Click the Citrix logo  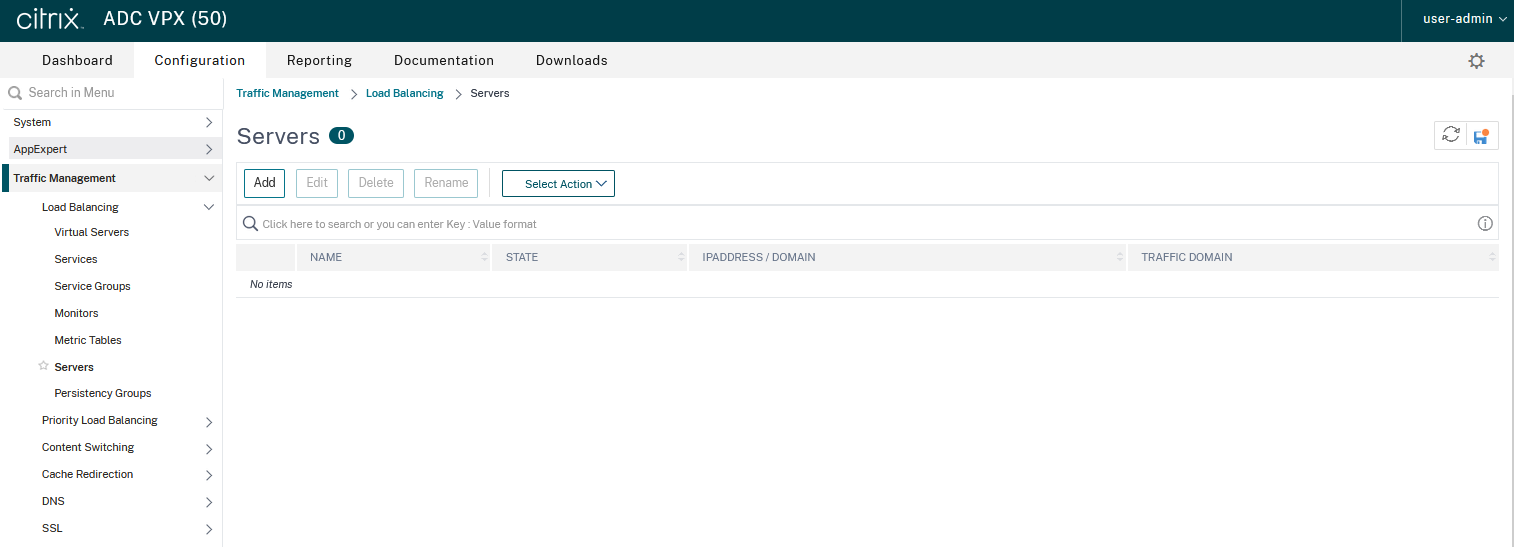48,19
